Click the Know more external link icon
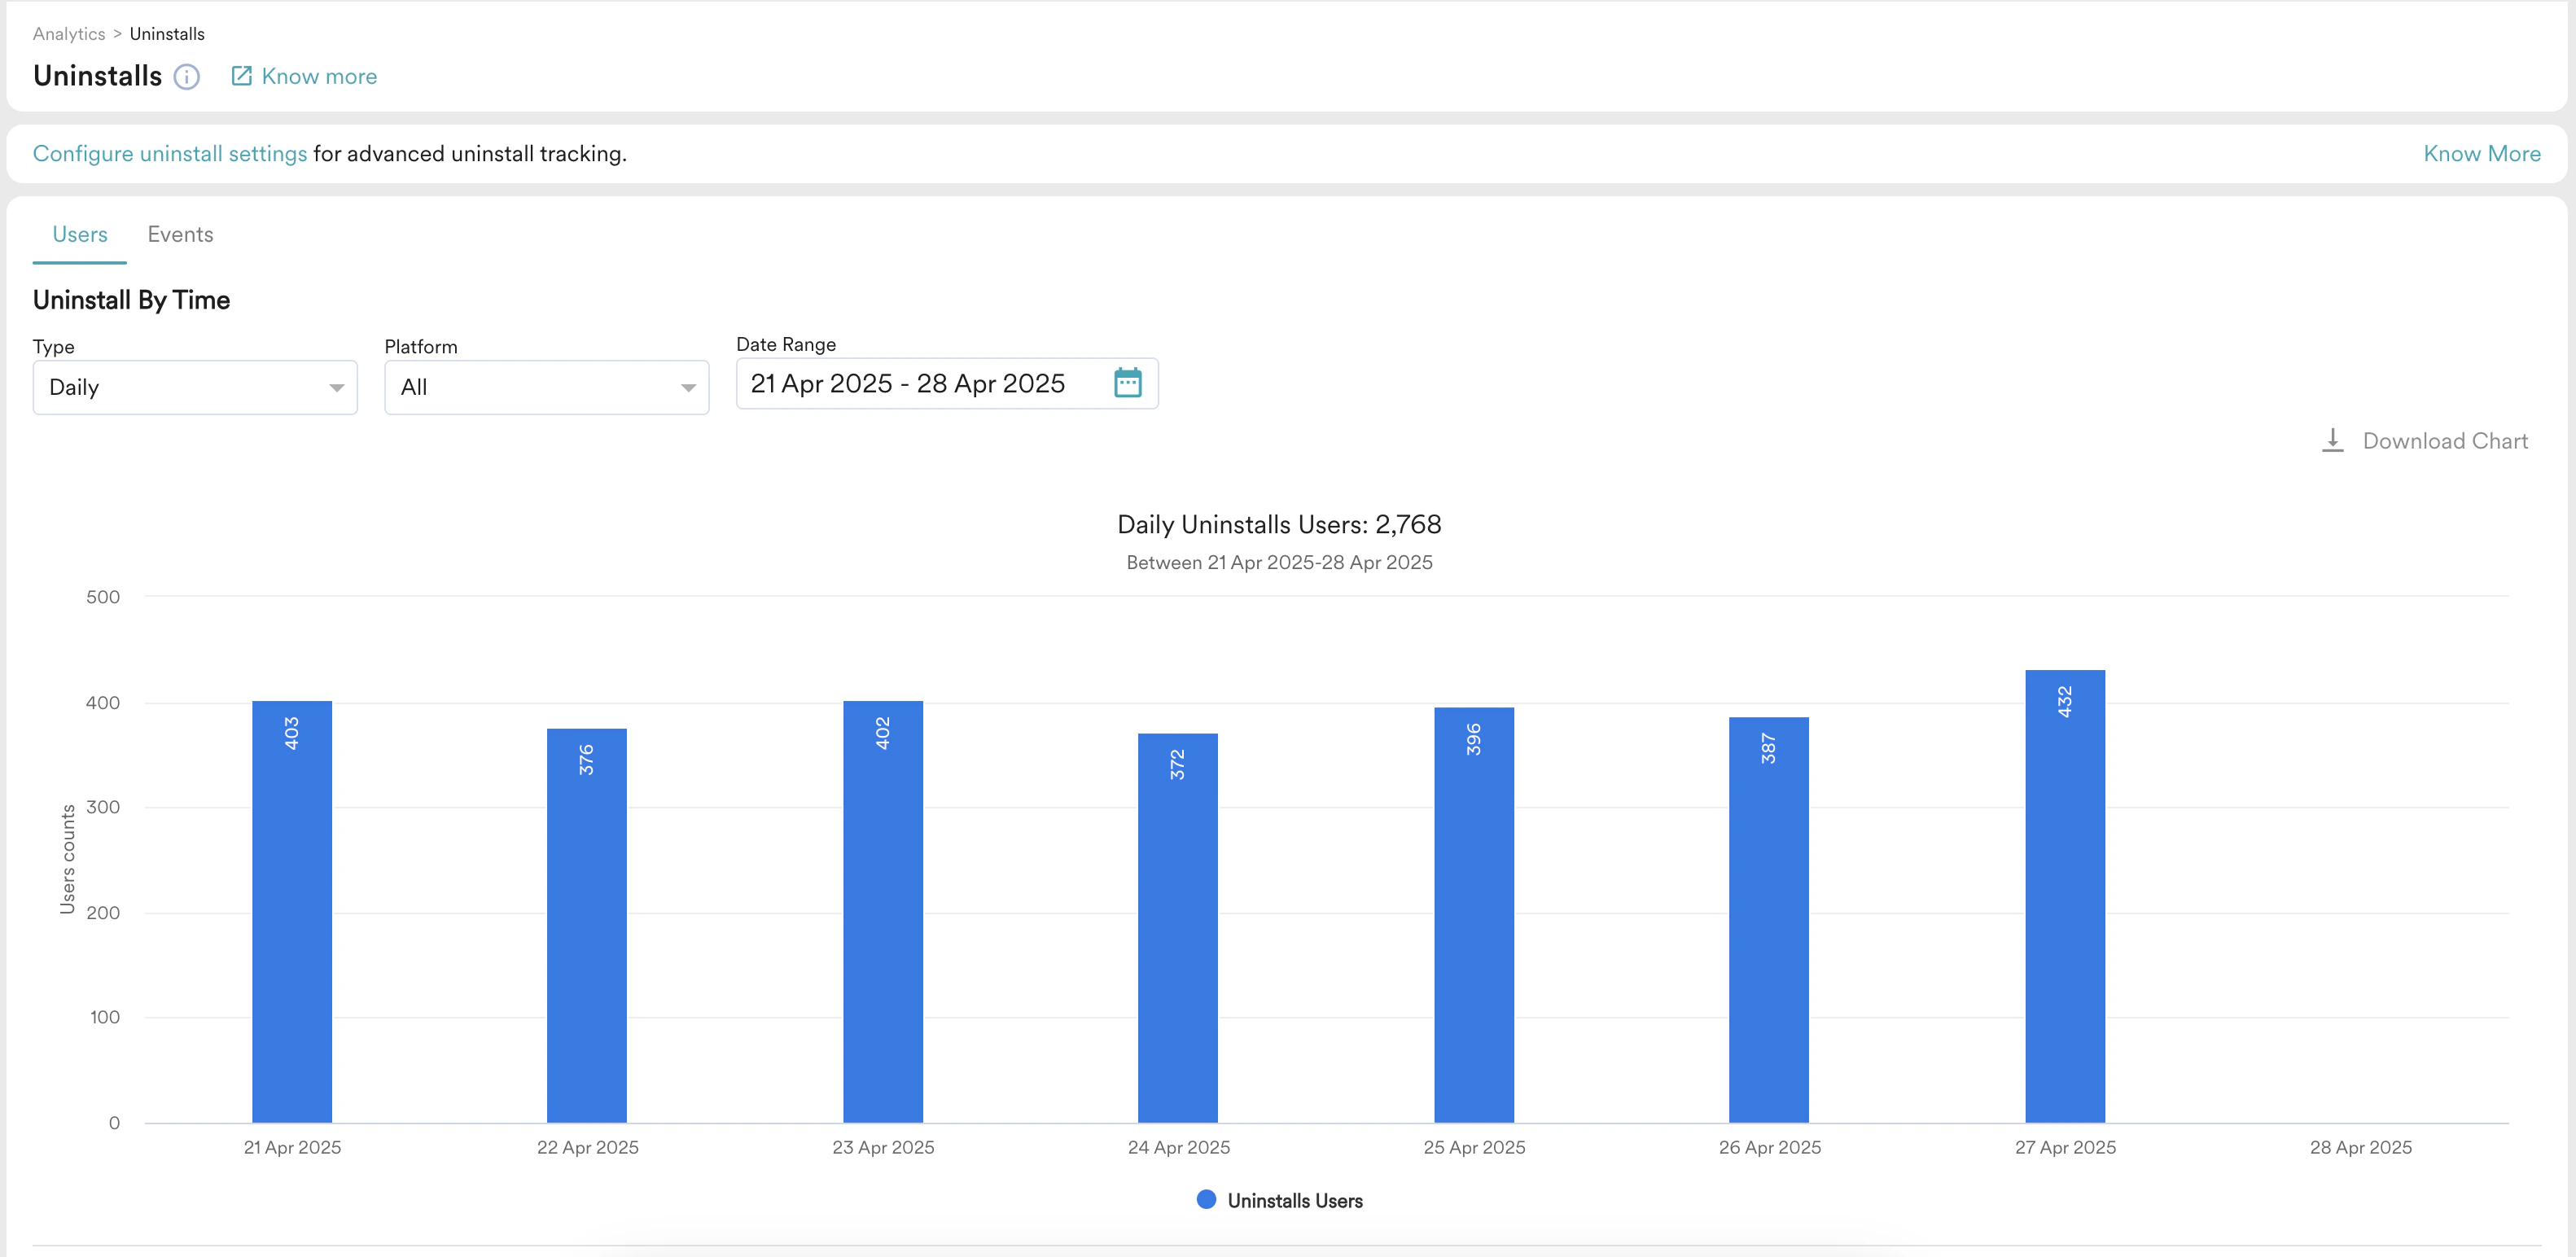2576x1257 pixels. [241, 76]
